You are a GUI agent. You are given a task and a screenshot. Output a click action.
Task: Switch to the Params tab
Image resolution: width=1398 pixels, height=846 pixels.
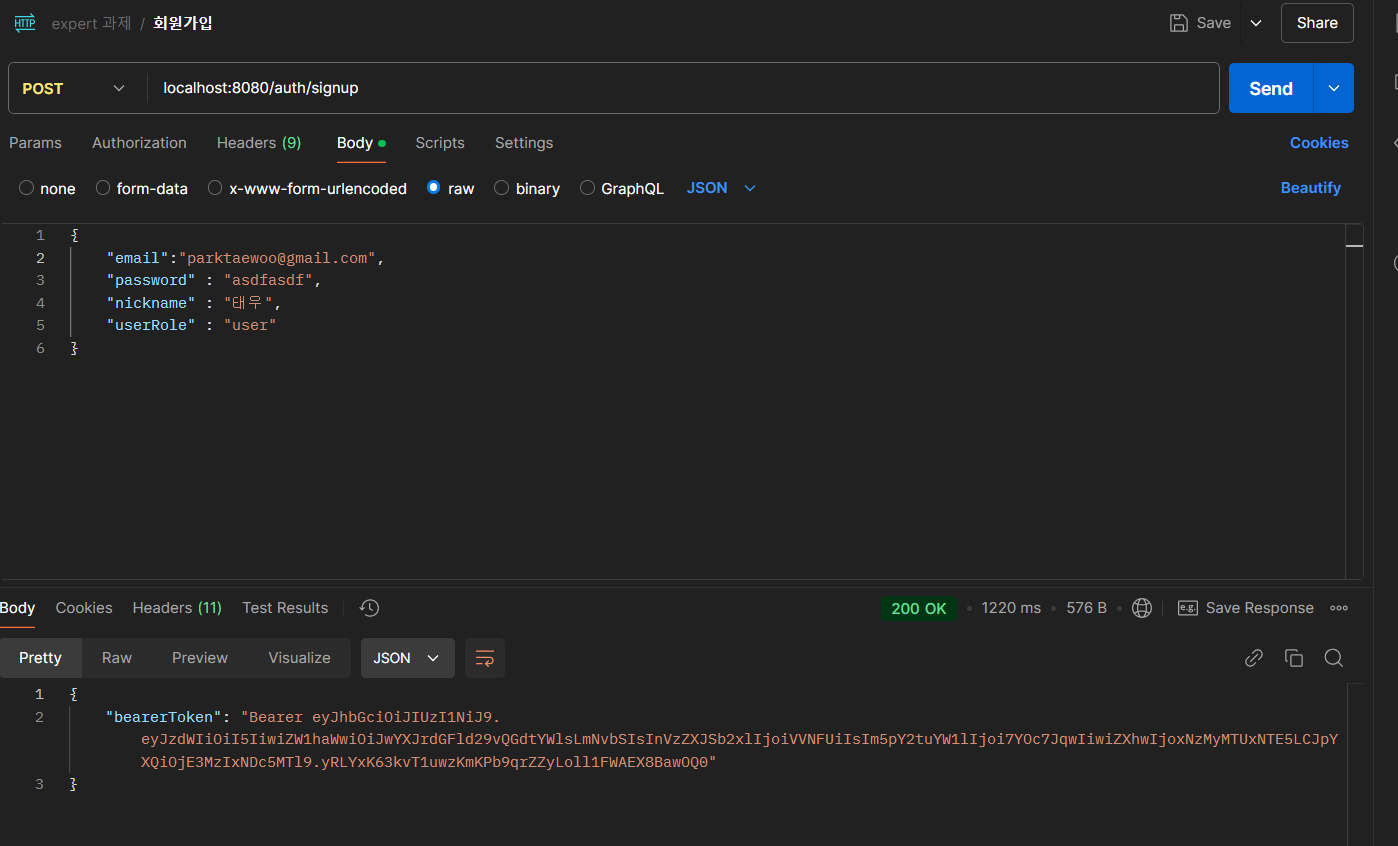(35, 143)
